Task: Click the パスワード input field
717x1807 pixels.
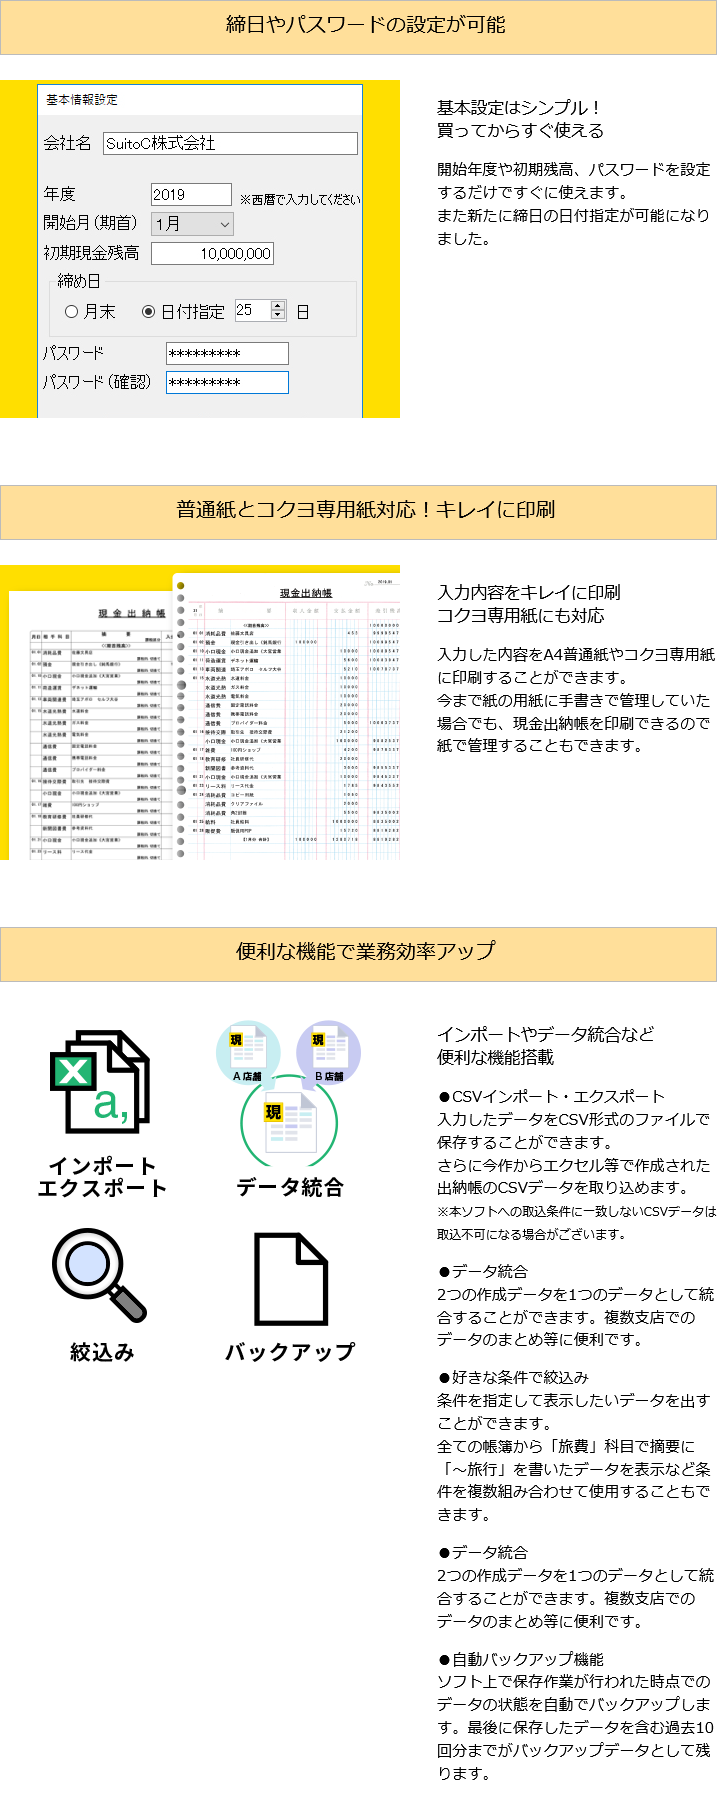Action: pos(227,353)
